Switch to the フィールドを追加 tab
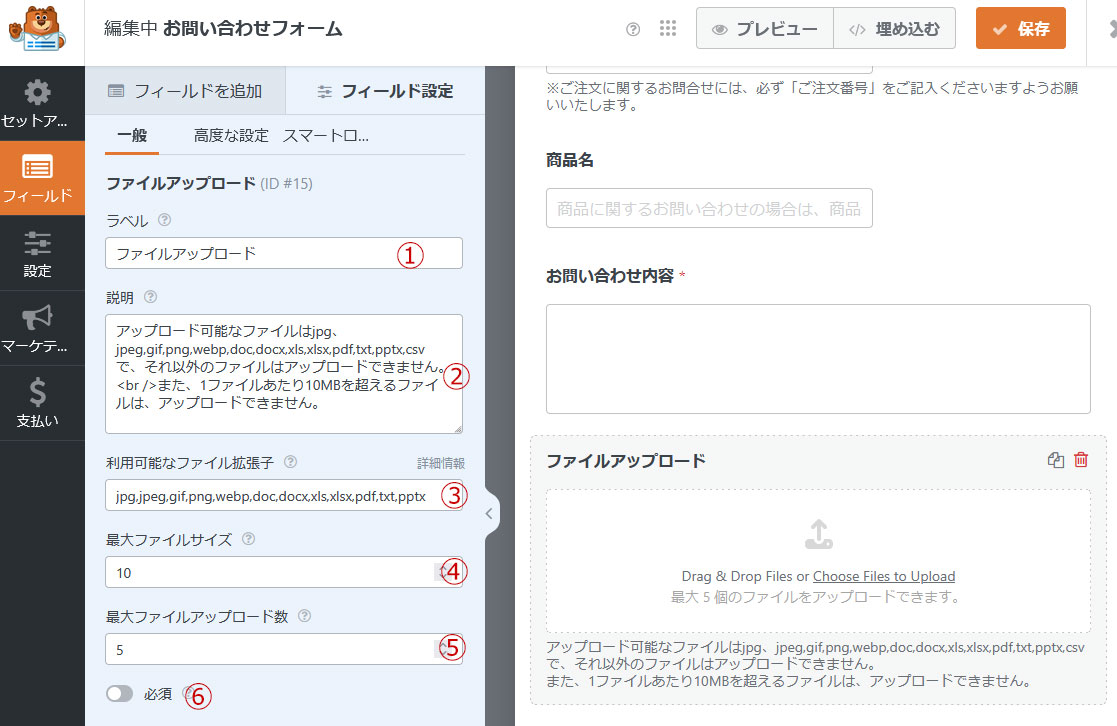This screenshot has height=726, width=1117. (185, 91)
